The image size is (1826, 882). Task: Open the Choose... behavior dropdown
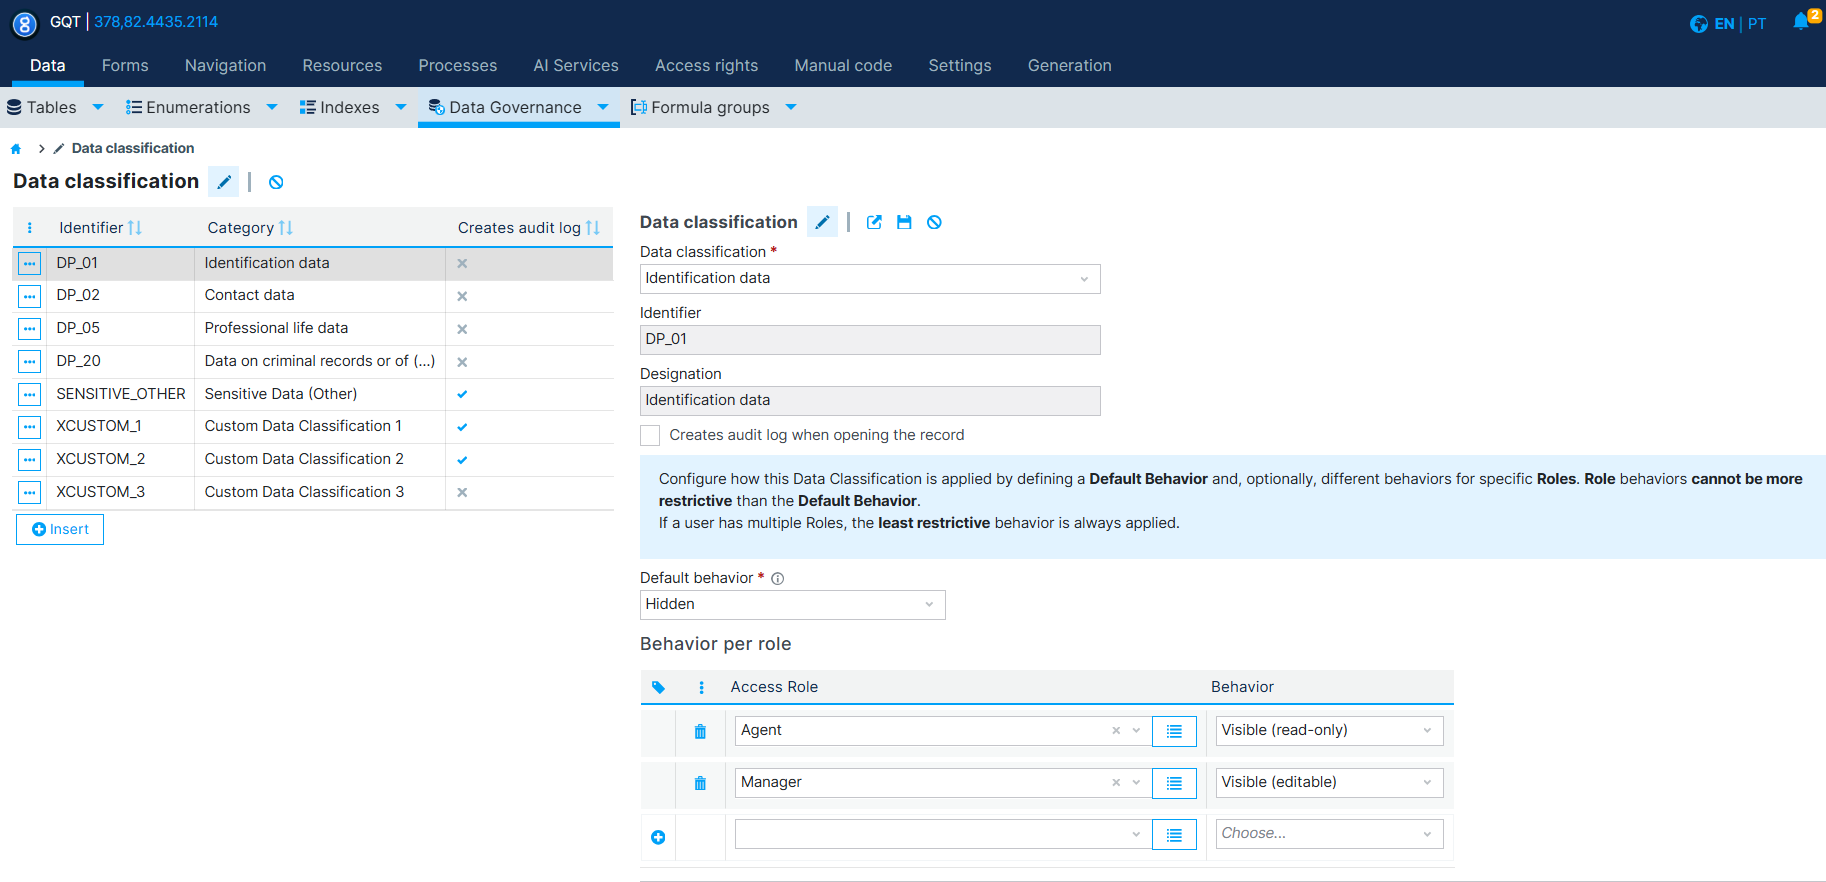point(1329,834)
